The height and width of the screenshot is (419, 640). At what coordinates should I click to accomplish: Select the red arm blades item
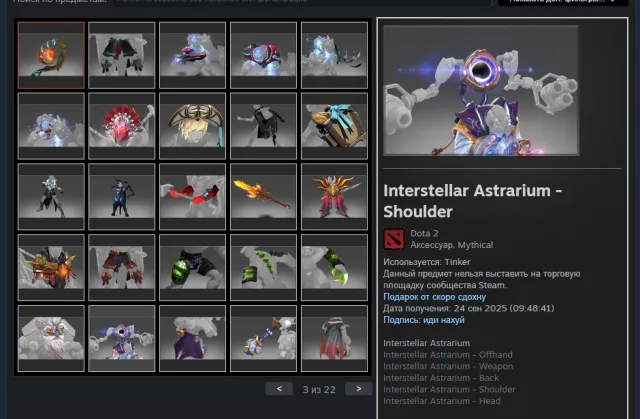[192, 197]
